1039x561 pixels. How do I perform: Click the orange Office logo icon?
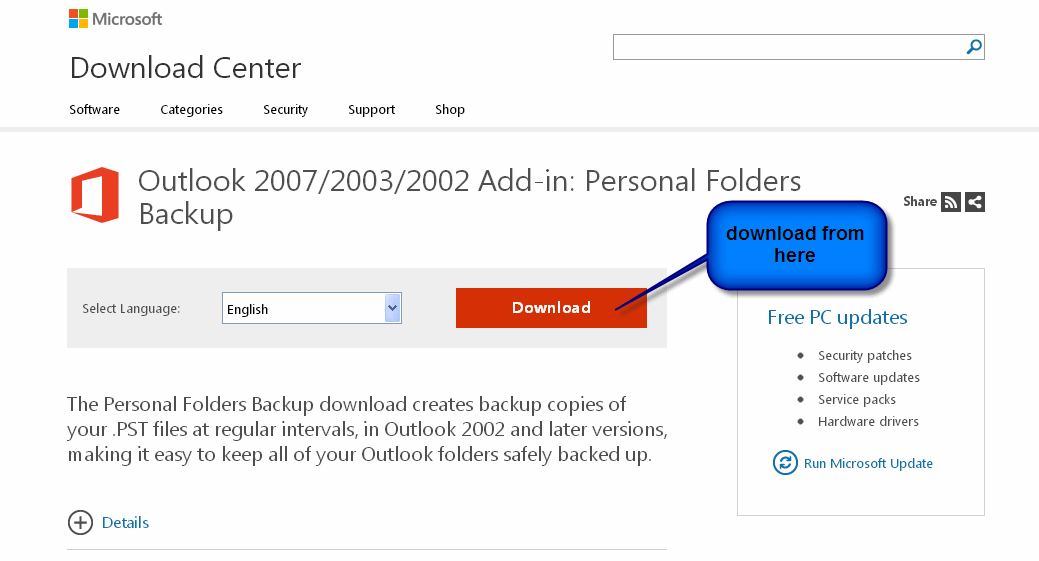pos(95,195)
